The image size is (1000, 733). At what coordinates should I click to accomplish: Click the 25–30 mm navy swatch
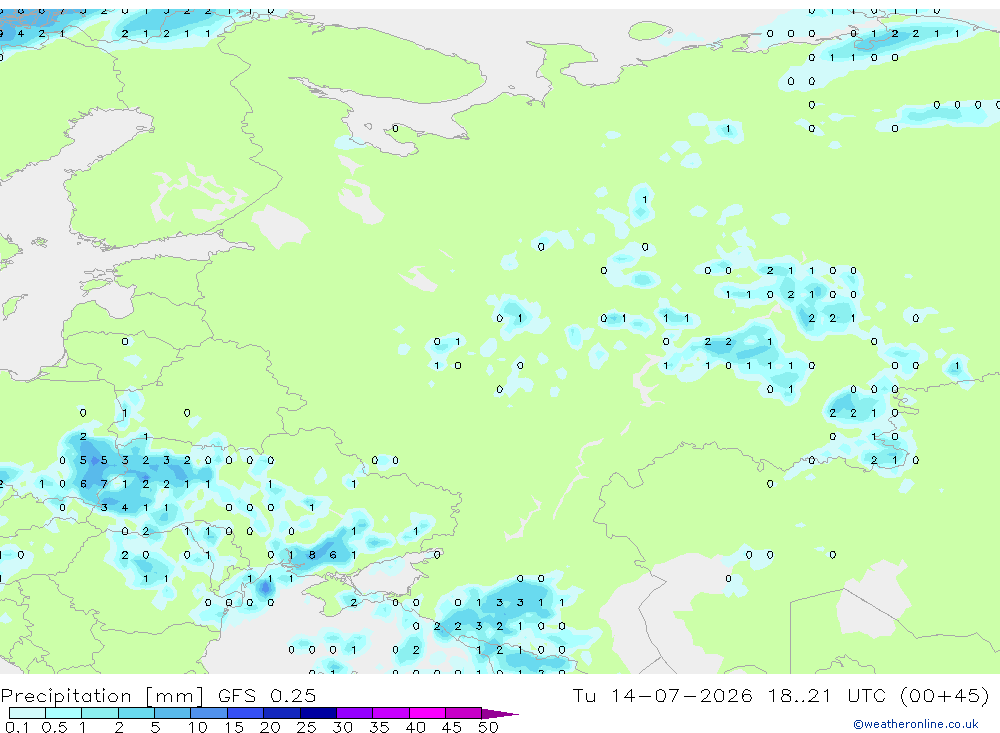[x=318, y=713]
